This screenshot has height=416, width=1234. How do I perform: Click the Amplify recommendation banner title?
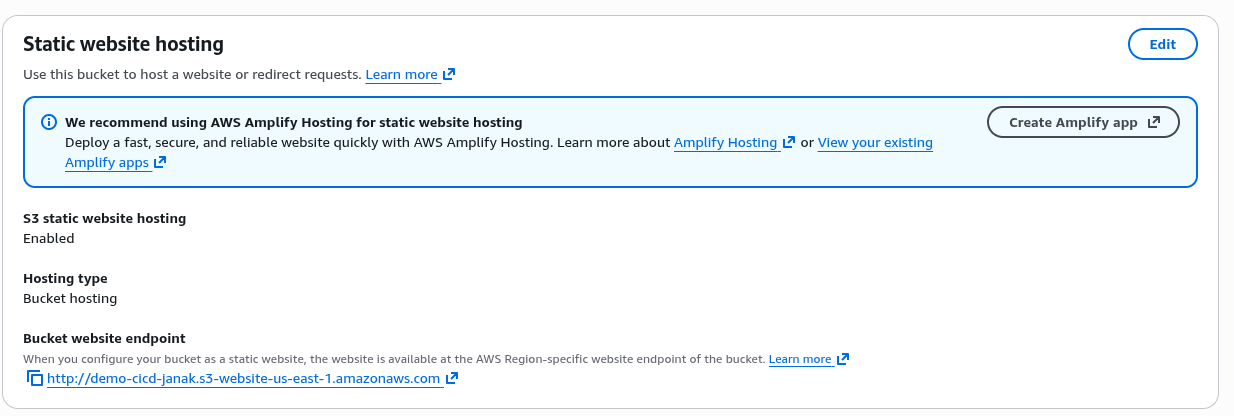[293, 122]
